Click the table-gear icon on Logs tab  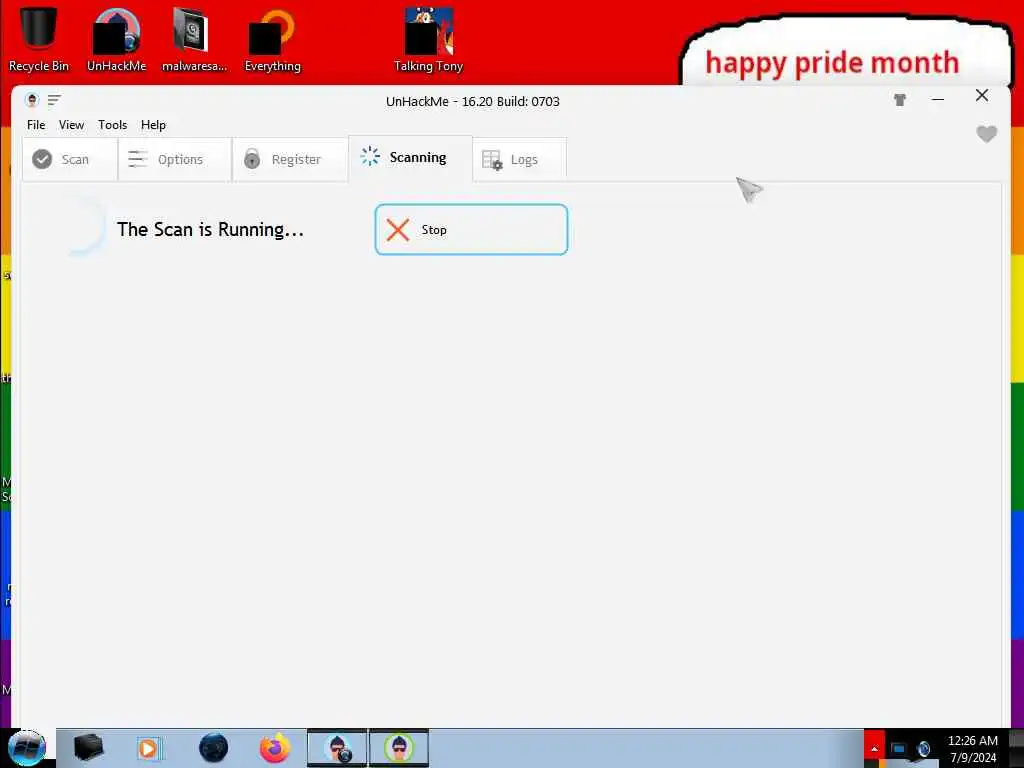point(492,160)
